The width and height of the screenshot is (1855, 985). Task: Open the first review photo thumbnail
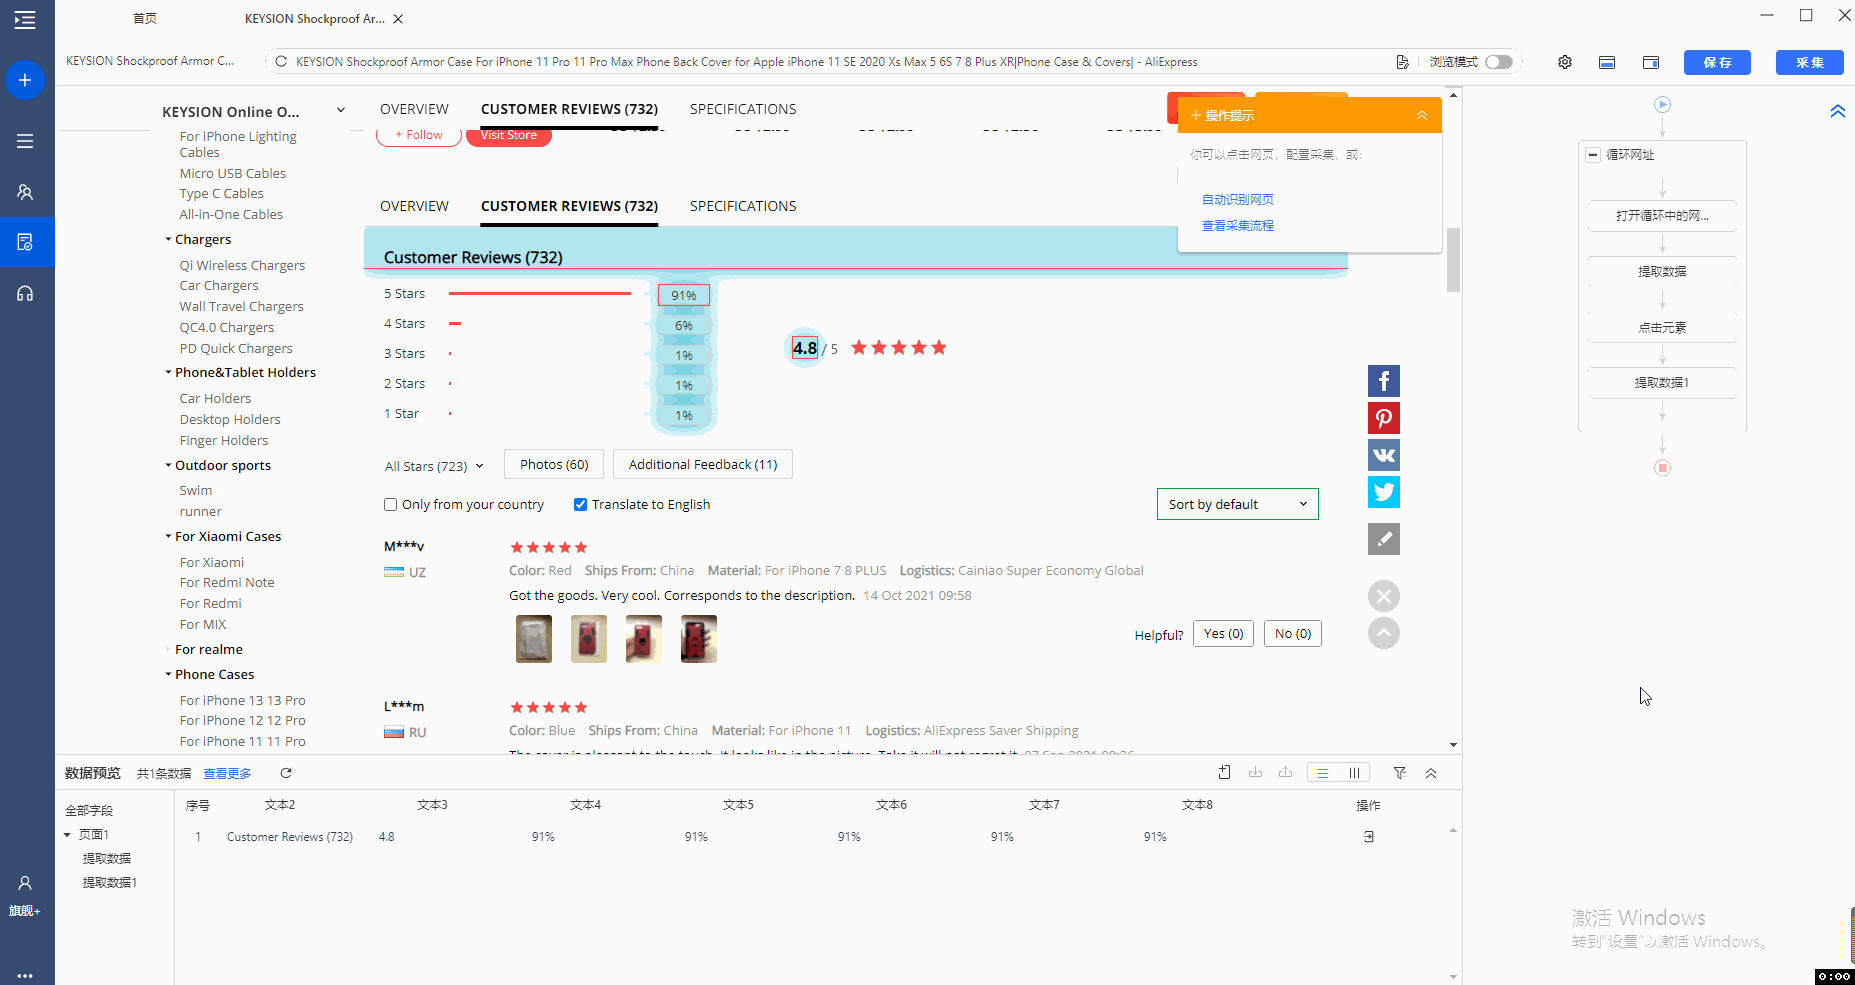[x=534, y=639]
